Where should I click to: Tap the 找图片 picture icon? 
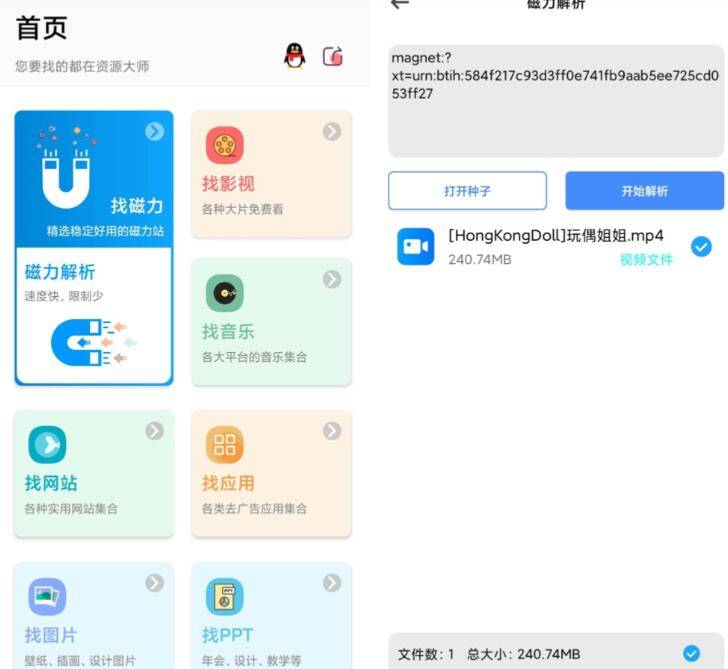(47, 597)
